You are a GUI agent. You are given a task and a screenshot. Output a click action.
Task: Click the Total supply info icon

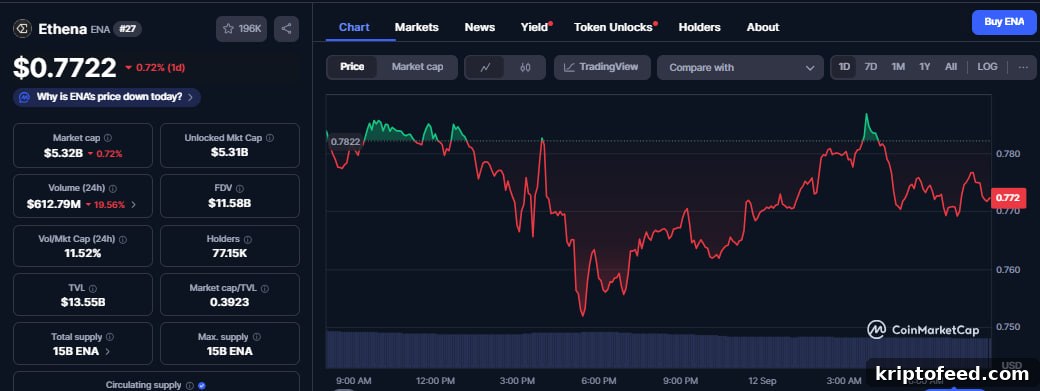point(109,337)
